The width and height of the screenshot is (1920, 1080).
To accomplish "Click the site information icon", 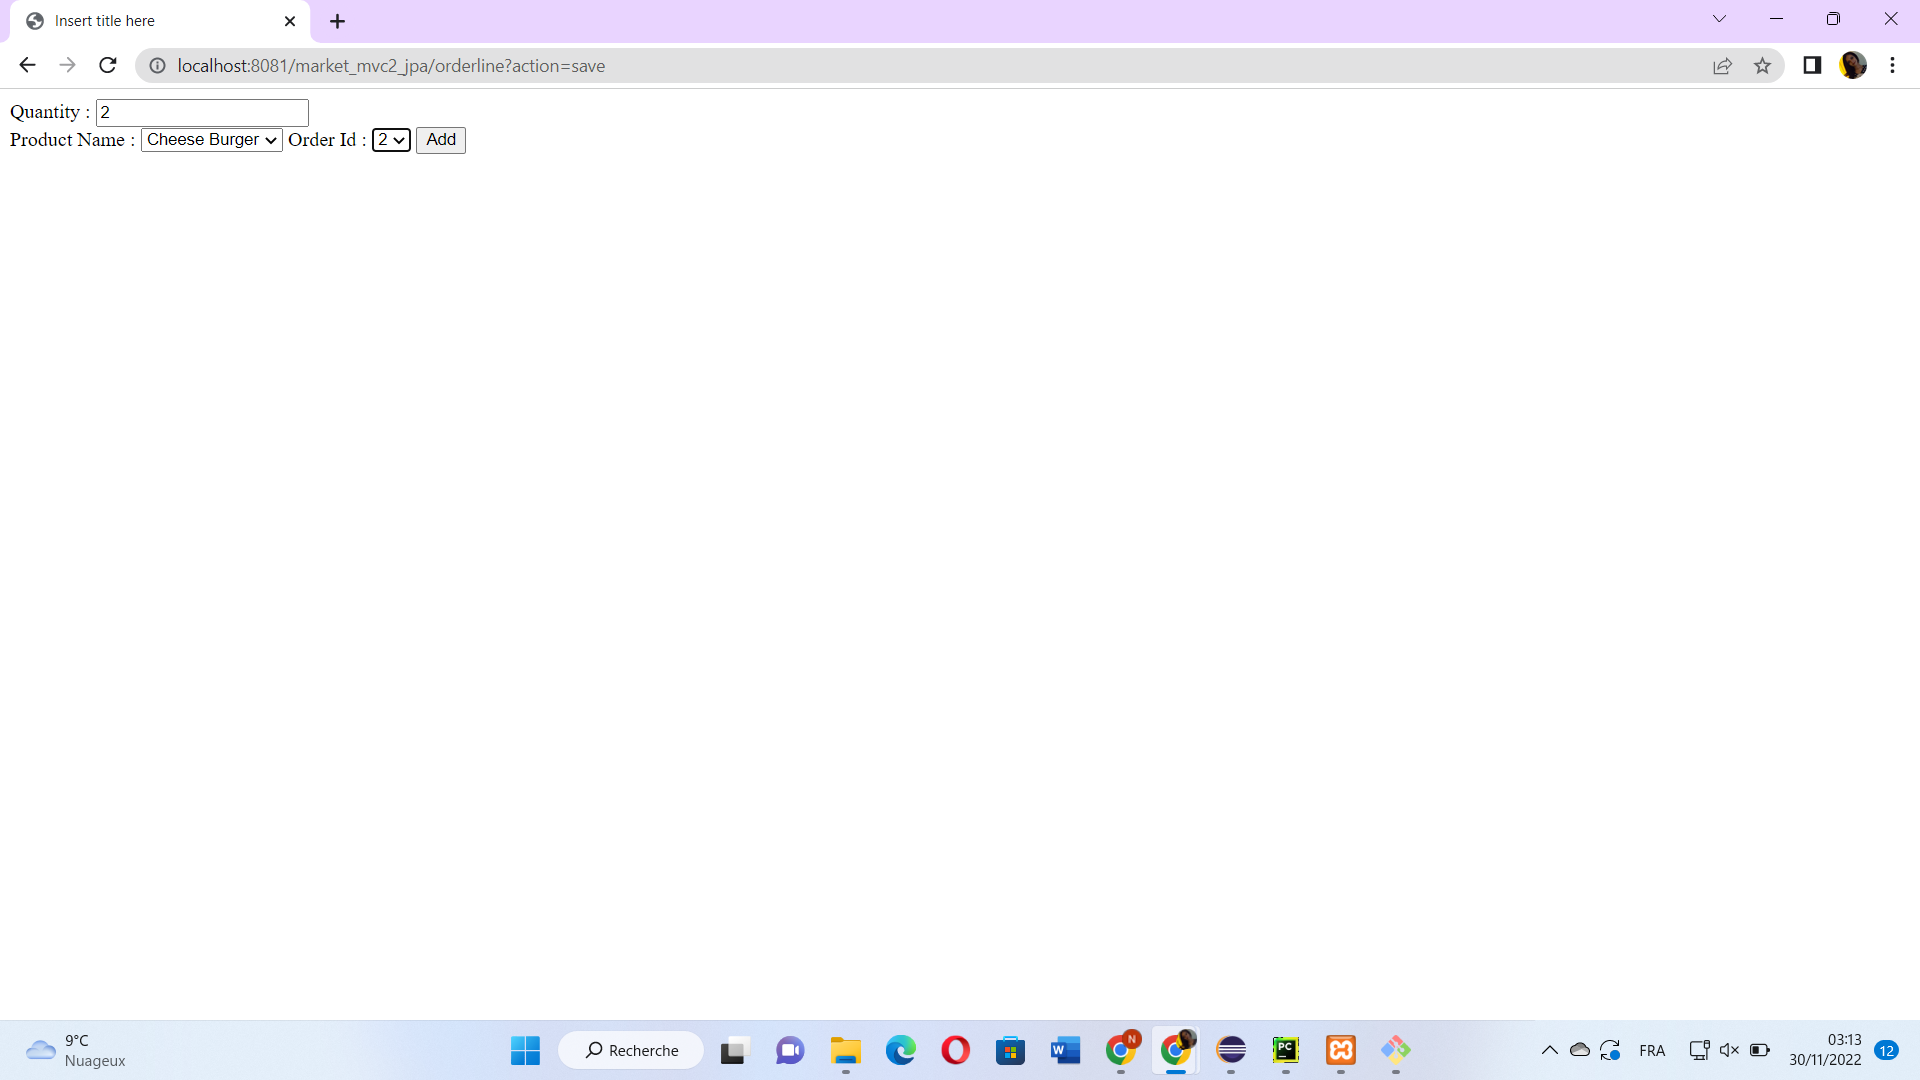I will point(157,66).
